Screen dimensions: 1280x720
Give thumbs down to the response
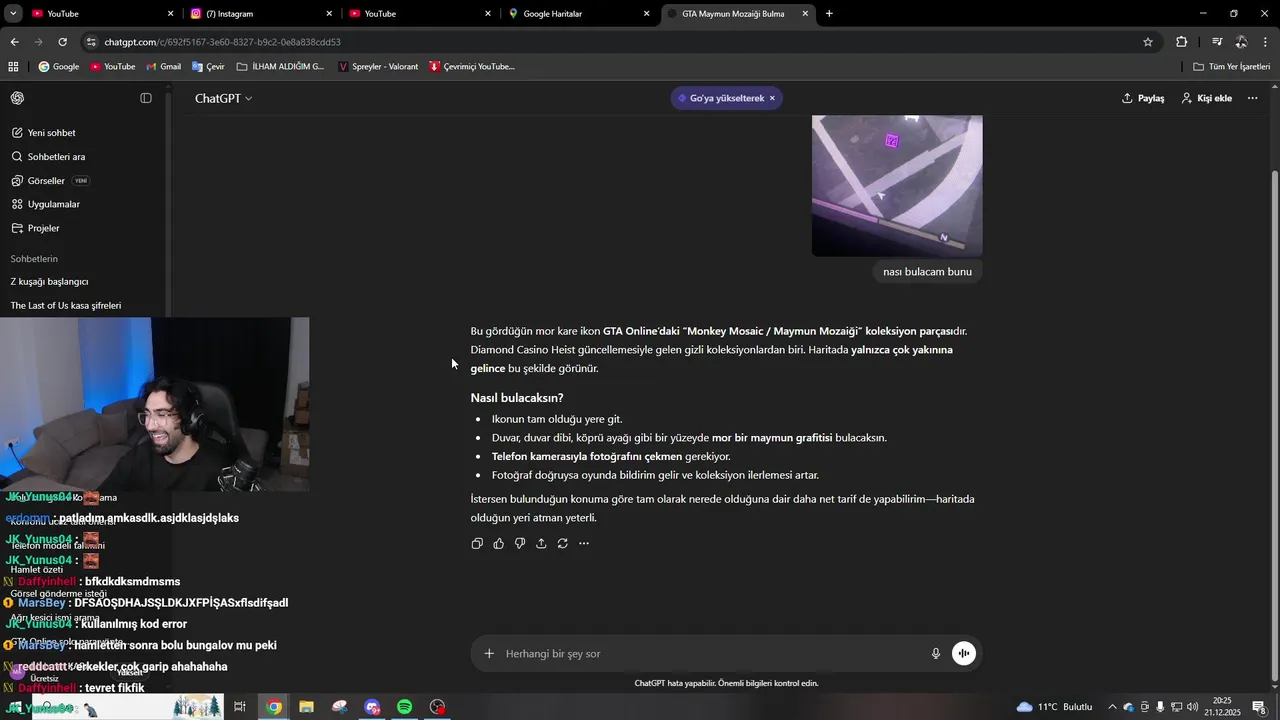point(520,543)
